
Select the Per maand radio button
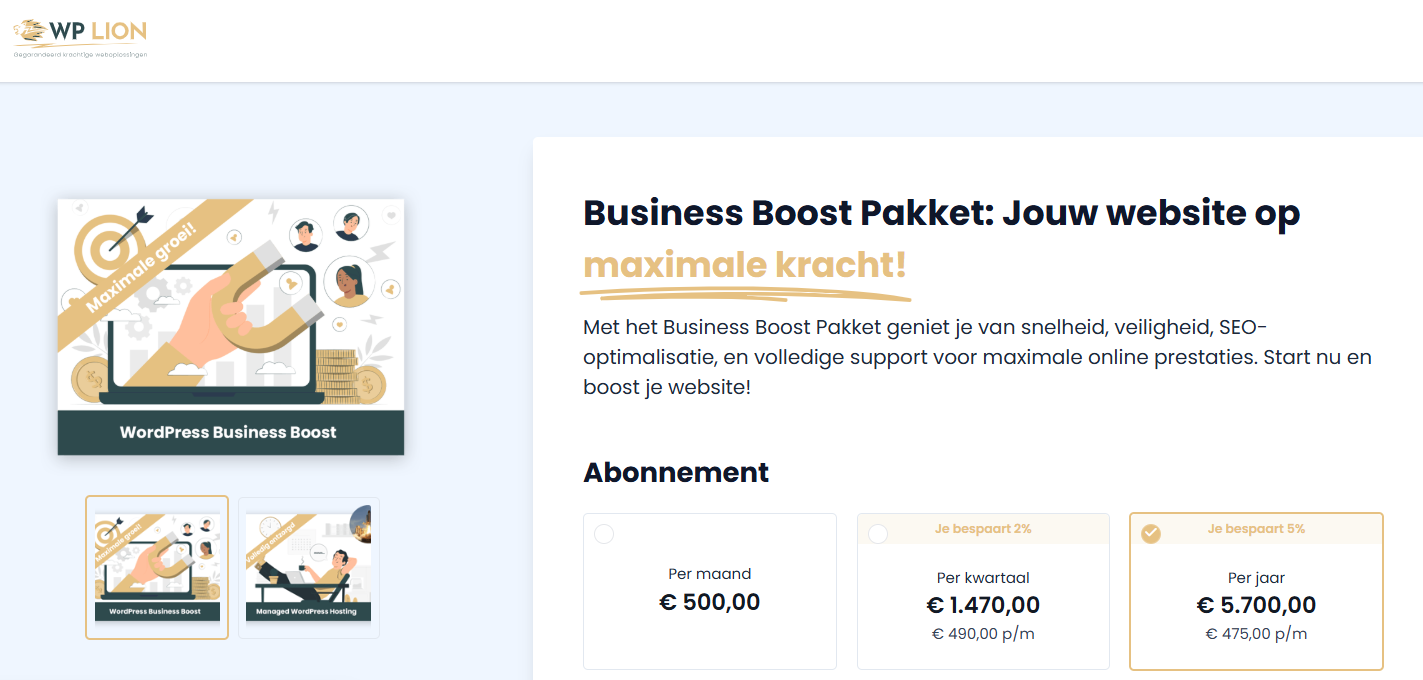click(604, 534)
